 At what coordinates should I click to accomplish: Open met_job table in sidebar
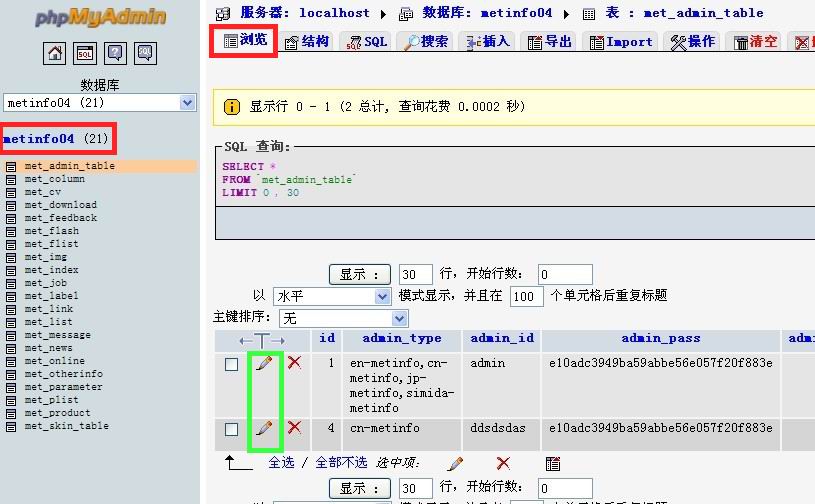(x=46, y=283)
